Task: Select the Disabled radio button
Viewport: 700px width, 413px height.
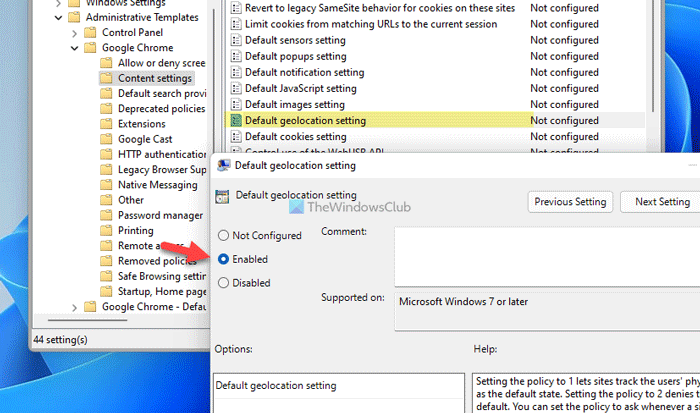Action: (x=223, y=283)
